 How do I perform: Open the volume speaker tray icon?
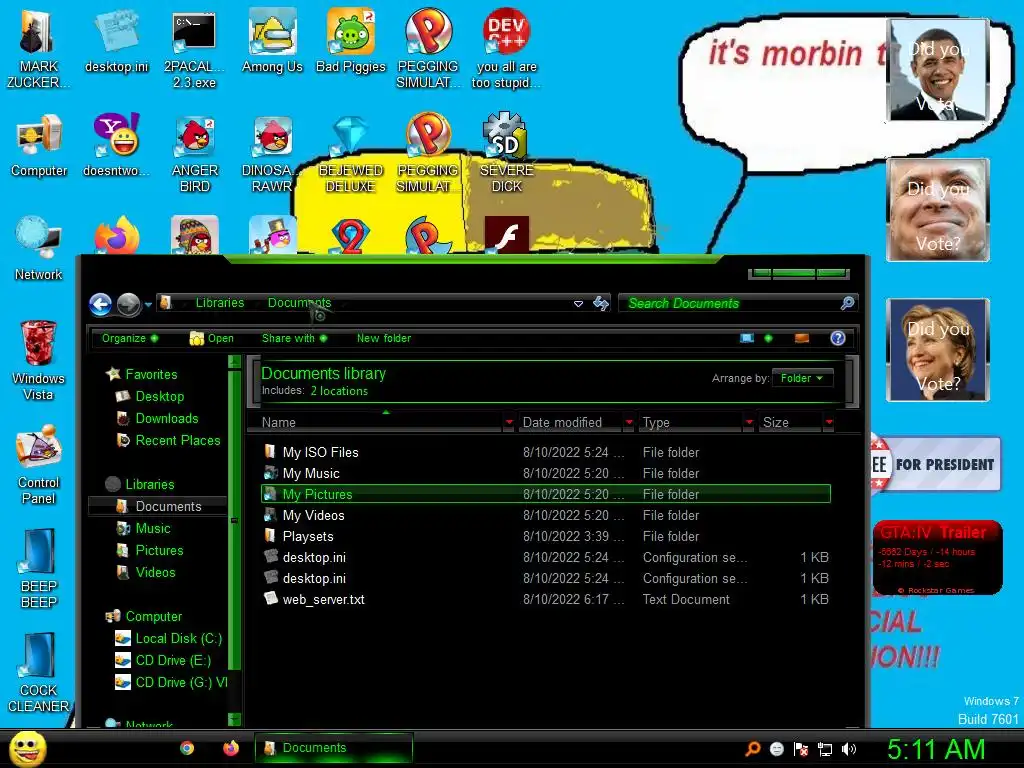(848, 750)
